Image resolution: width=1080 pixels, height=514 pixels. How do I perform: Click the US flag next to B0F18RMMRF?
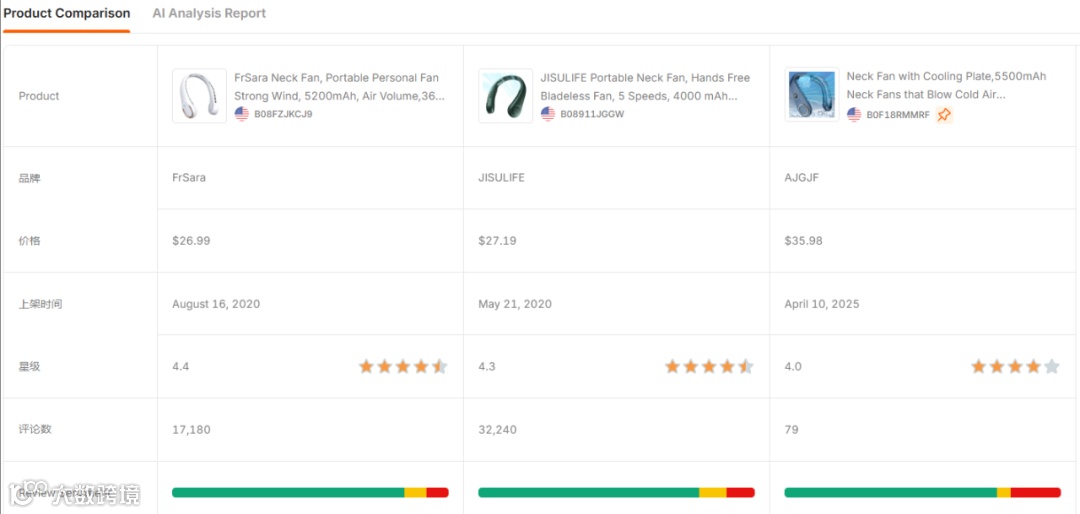tap(854, 114)
